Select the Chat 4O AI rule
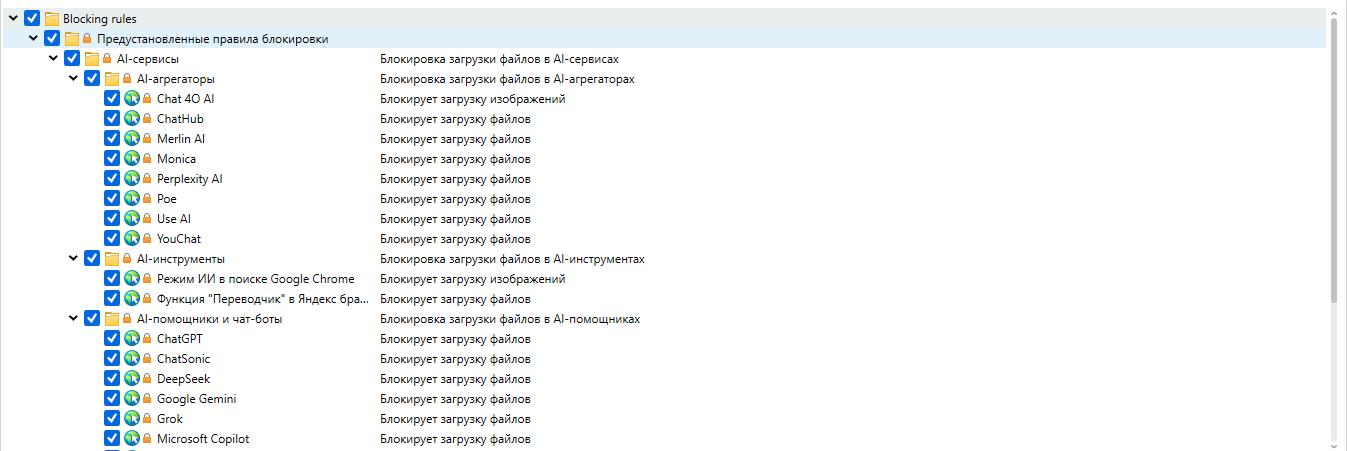This screenshot has width=1347, height=451. [x=185, y=99]
